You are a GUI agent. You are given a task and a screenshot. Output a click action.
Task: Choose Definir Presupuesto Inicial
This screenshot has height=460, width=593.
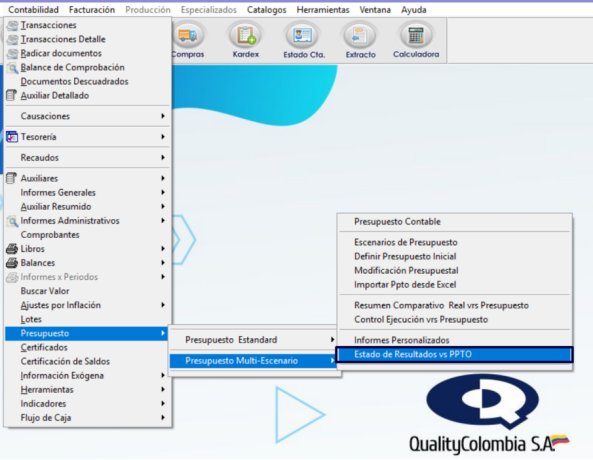(455, 256)
